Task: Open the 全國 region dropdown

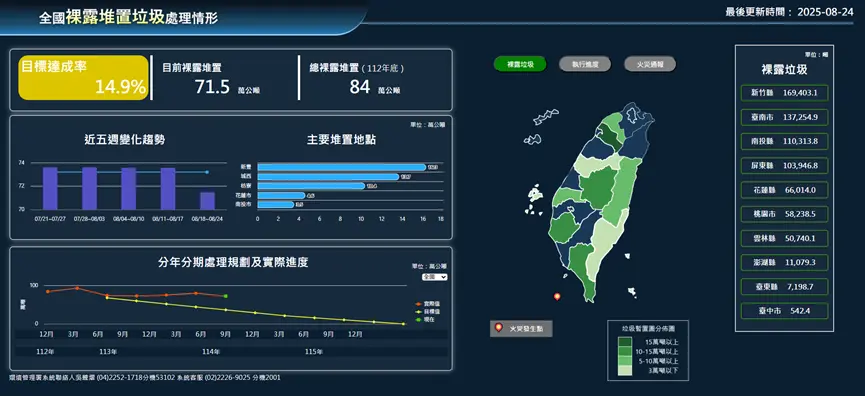Action: click(434, 277)
